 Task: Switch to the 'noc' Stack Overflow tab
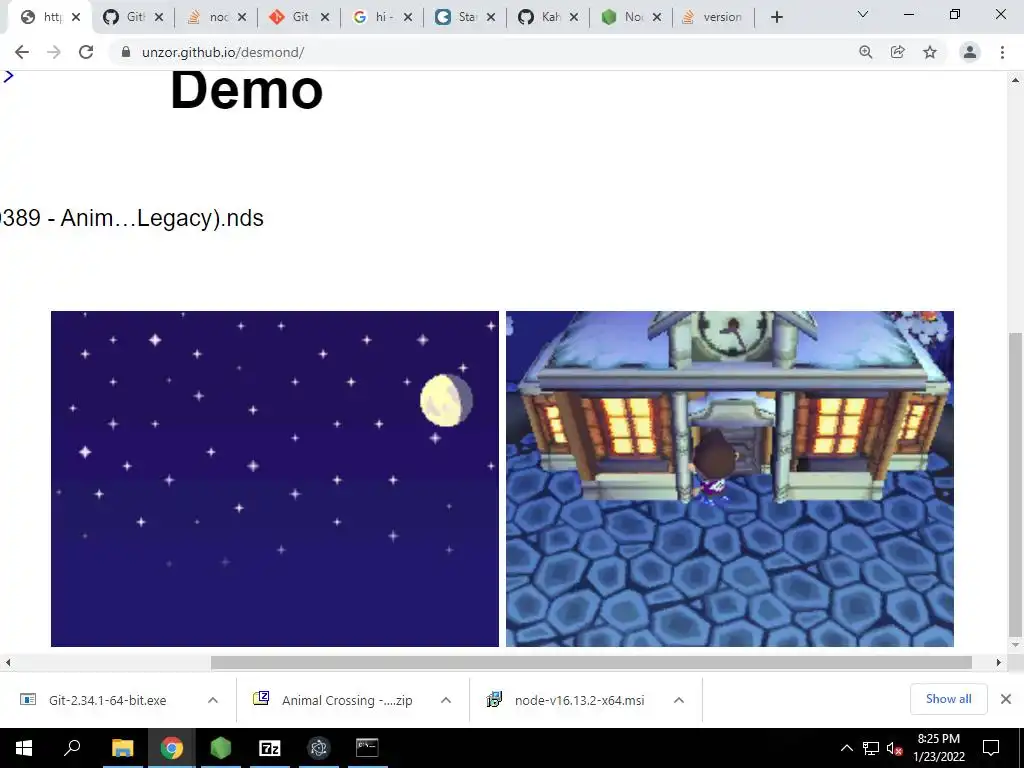pyautogui.click(x=216, y=17)
